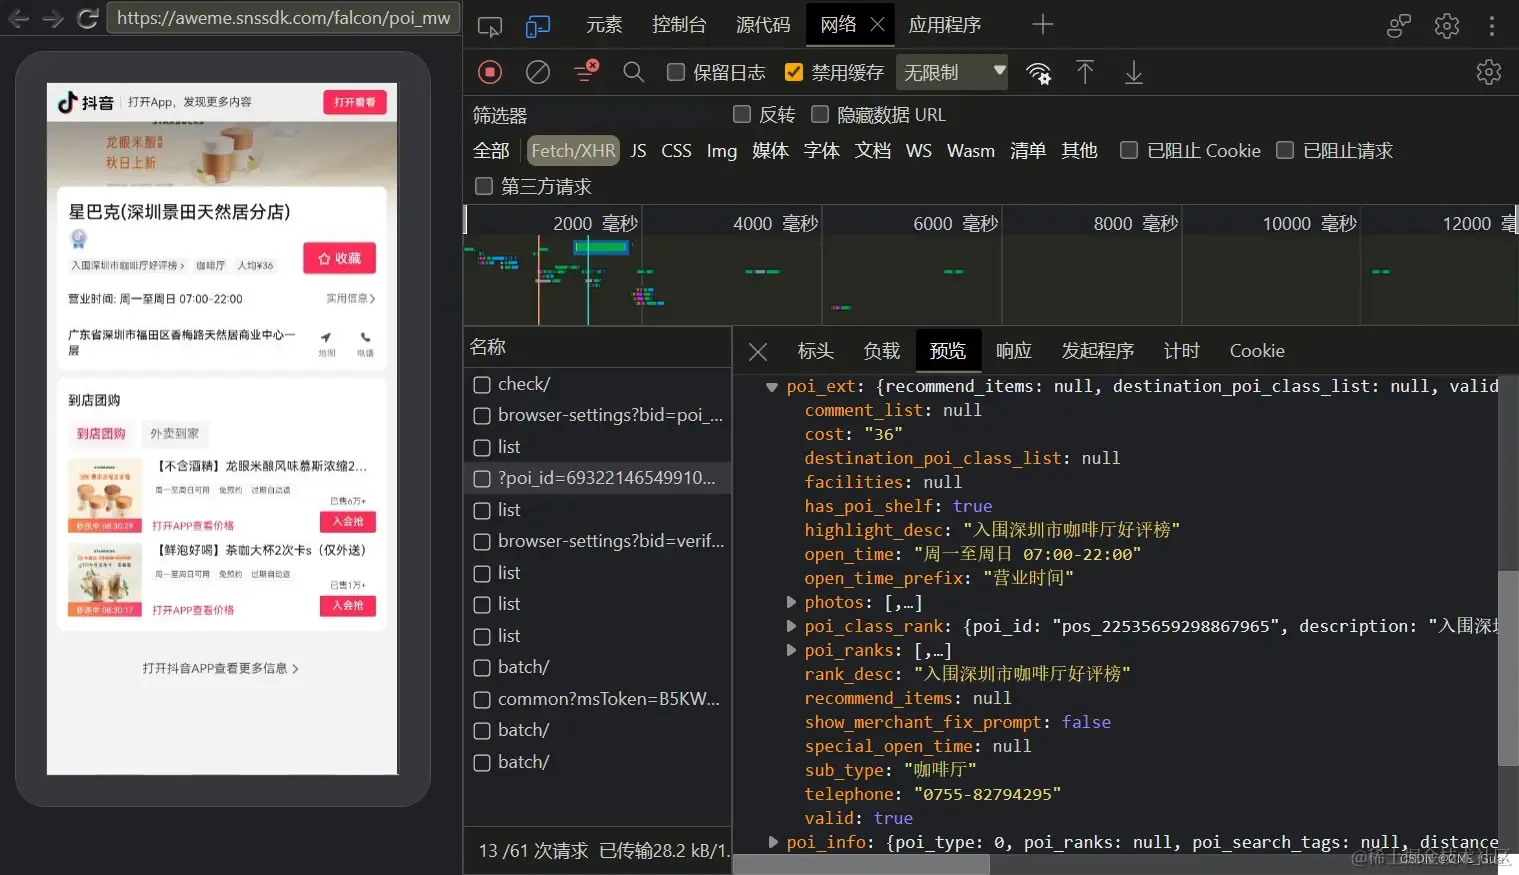Viewport: 1519px width, 875px height.
Task: Click the network timeline overview at 4000 毫秒
Action: coord(776,224)
